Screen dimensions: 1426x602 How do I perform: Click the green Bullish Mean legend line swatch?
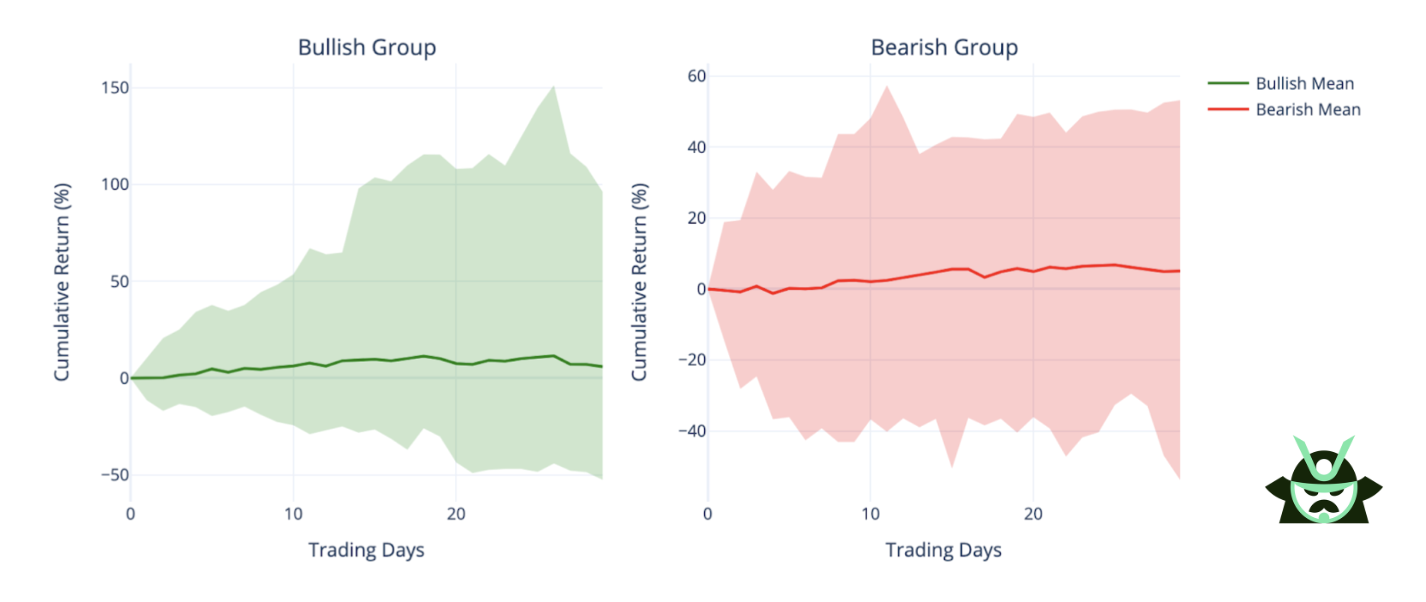(x=1229, y=84)
